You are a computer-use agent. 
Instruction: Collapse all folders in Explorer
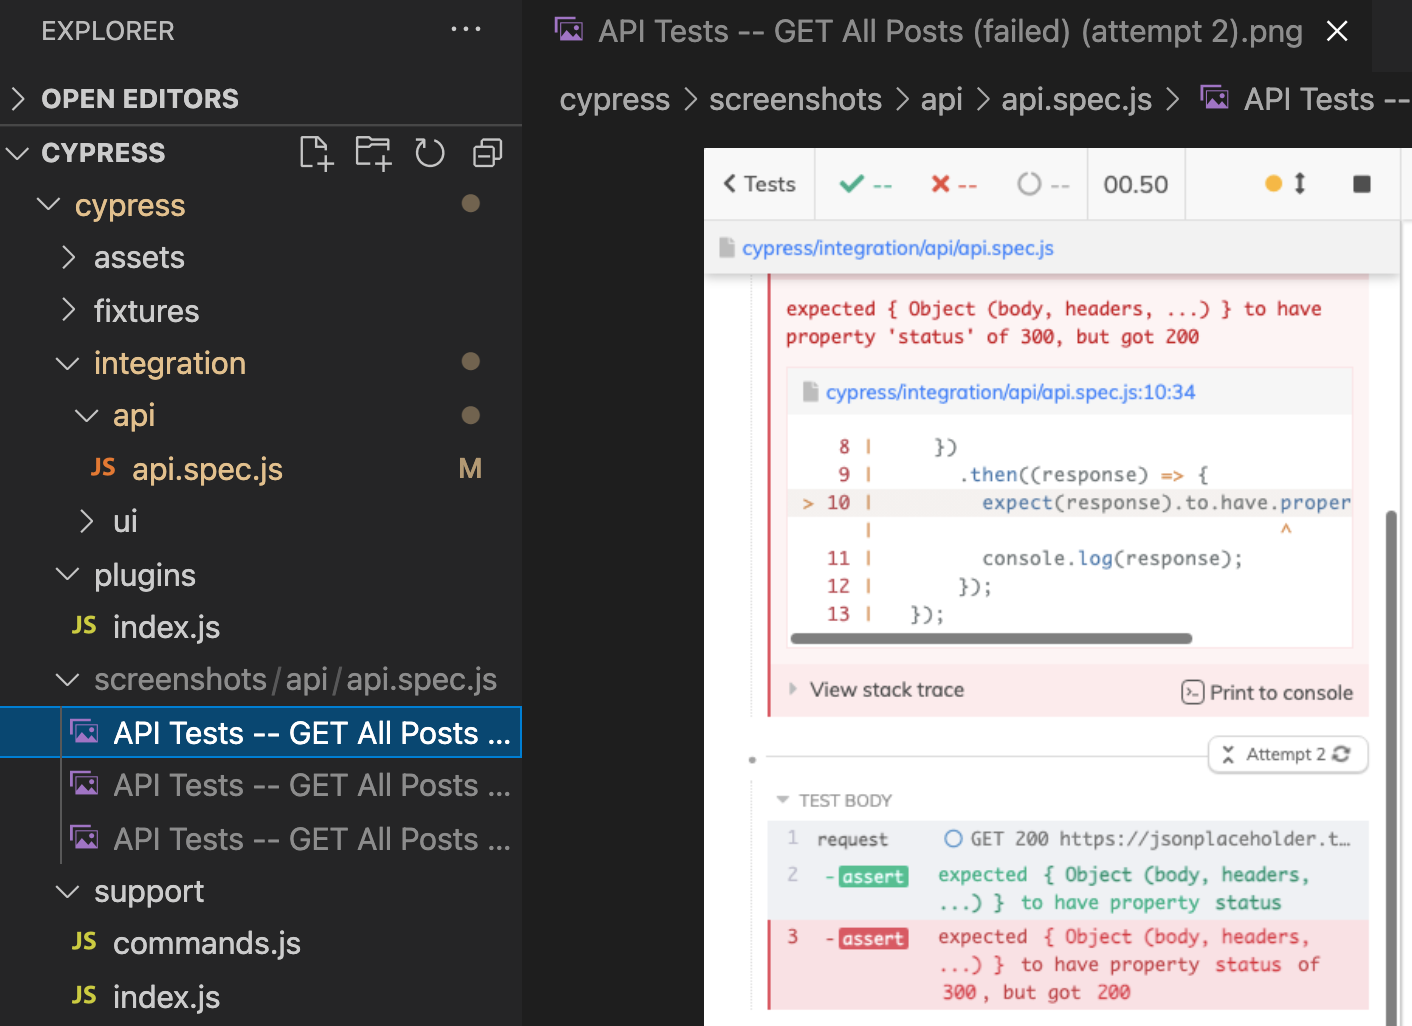coord(487,153)
